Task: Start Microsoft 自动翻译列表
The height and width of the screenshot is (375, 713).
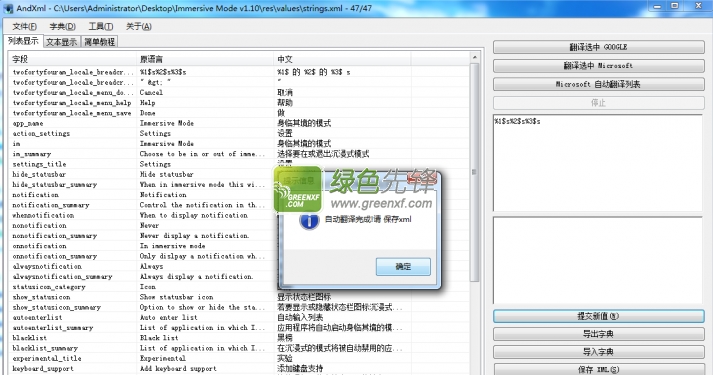Action: [598, 84]
